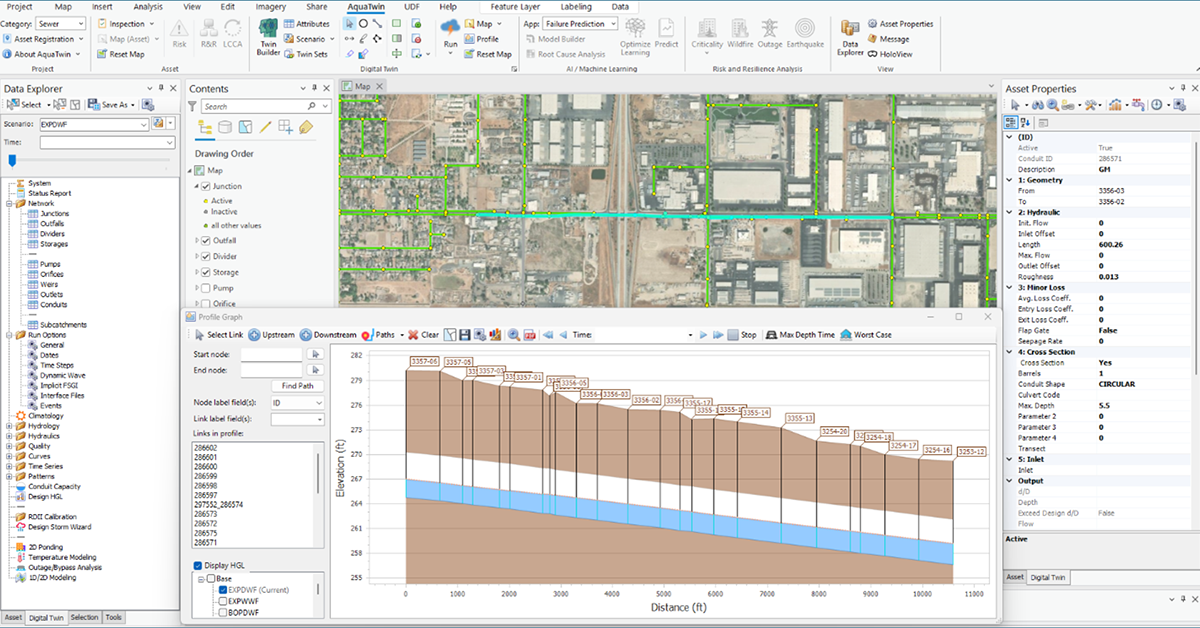Switch to the Analysis ribbon tab

147,6
